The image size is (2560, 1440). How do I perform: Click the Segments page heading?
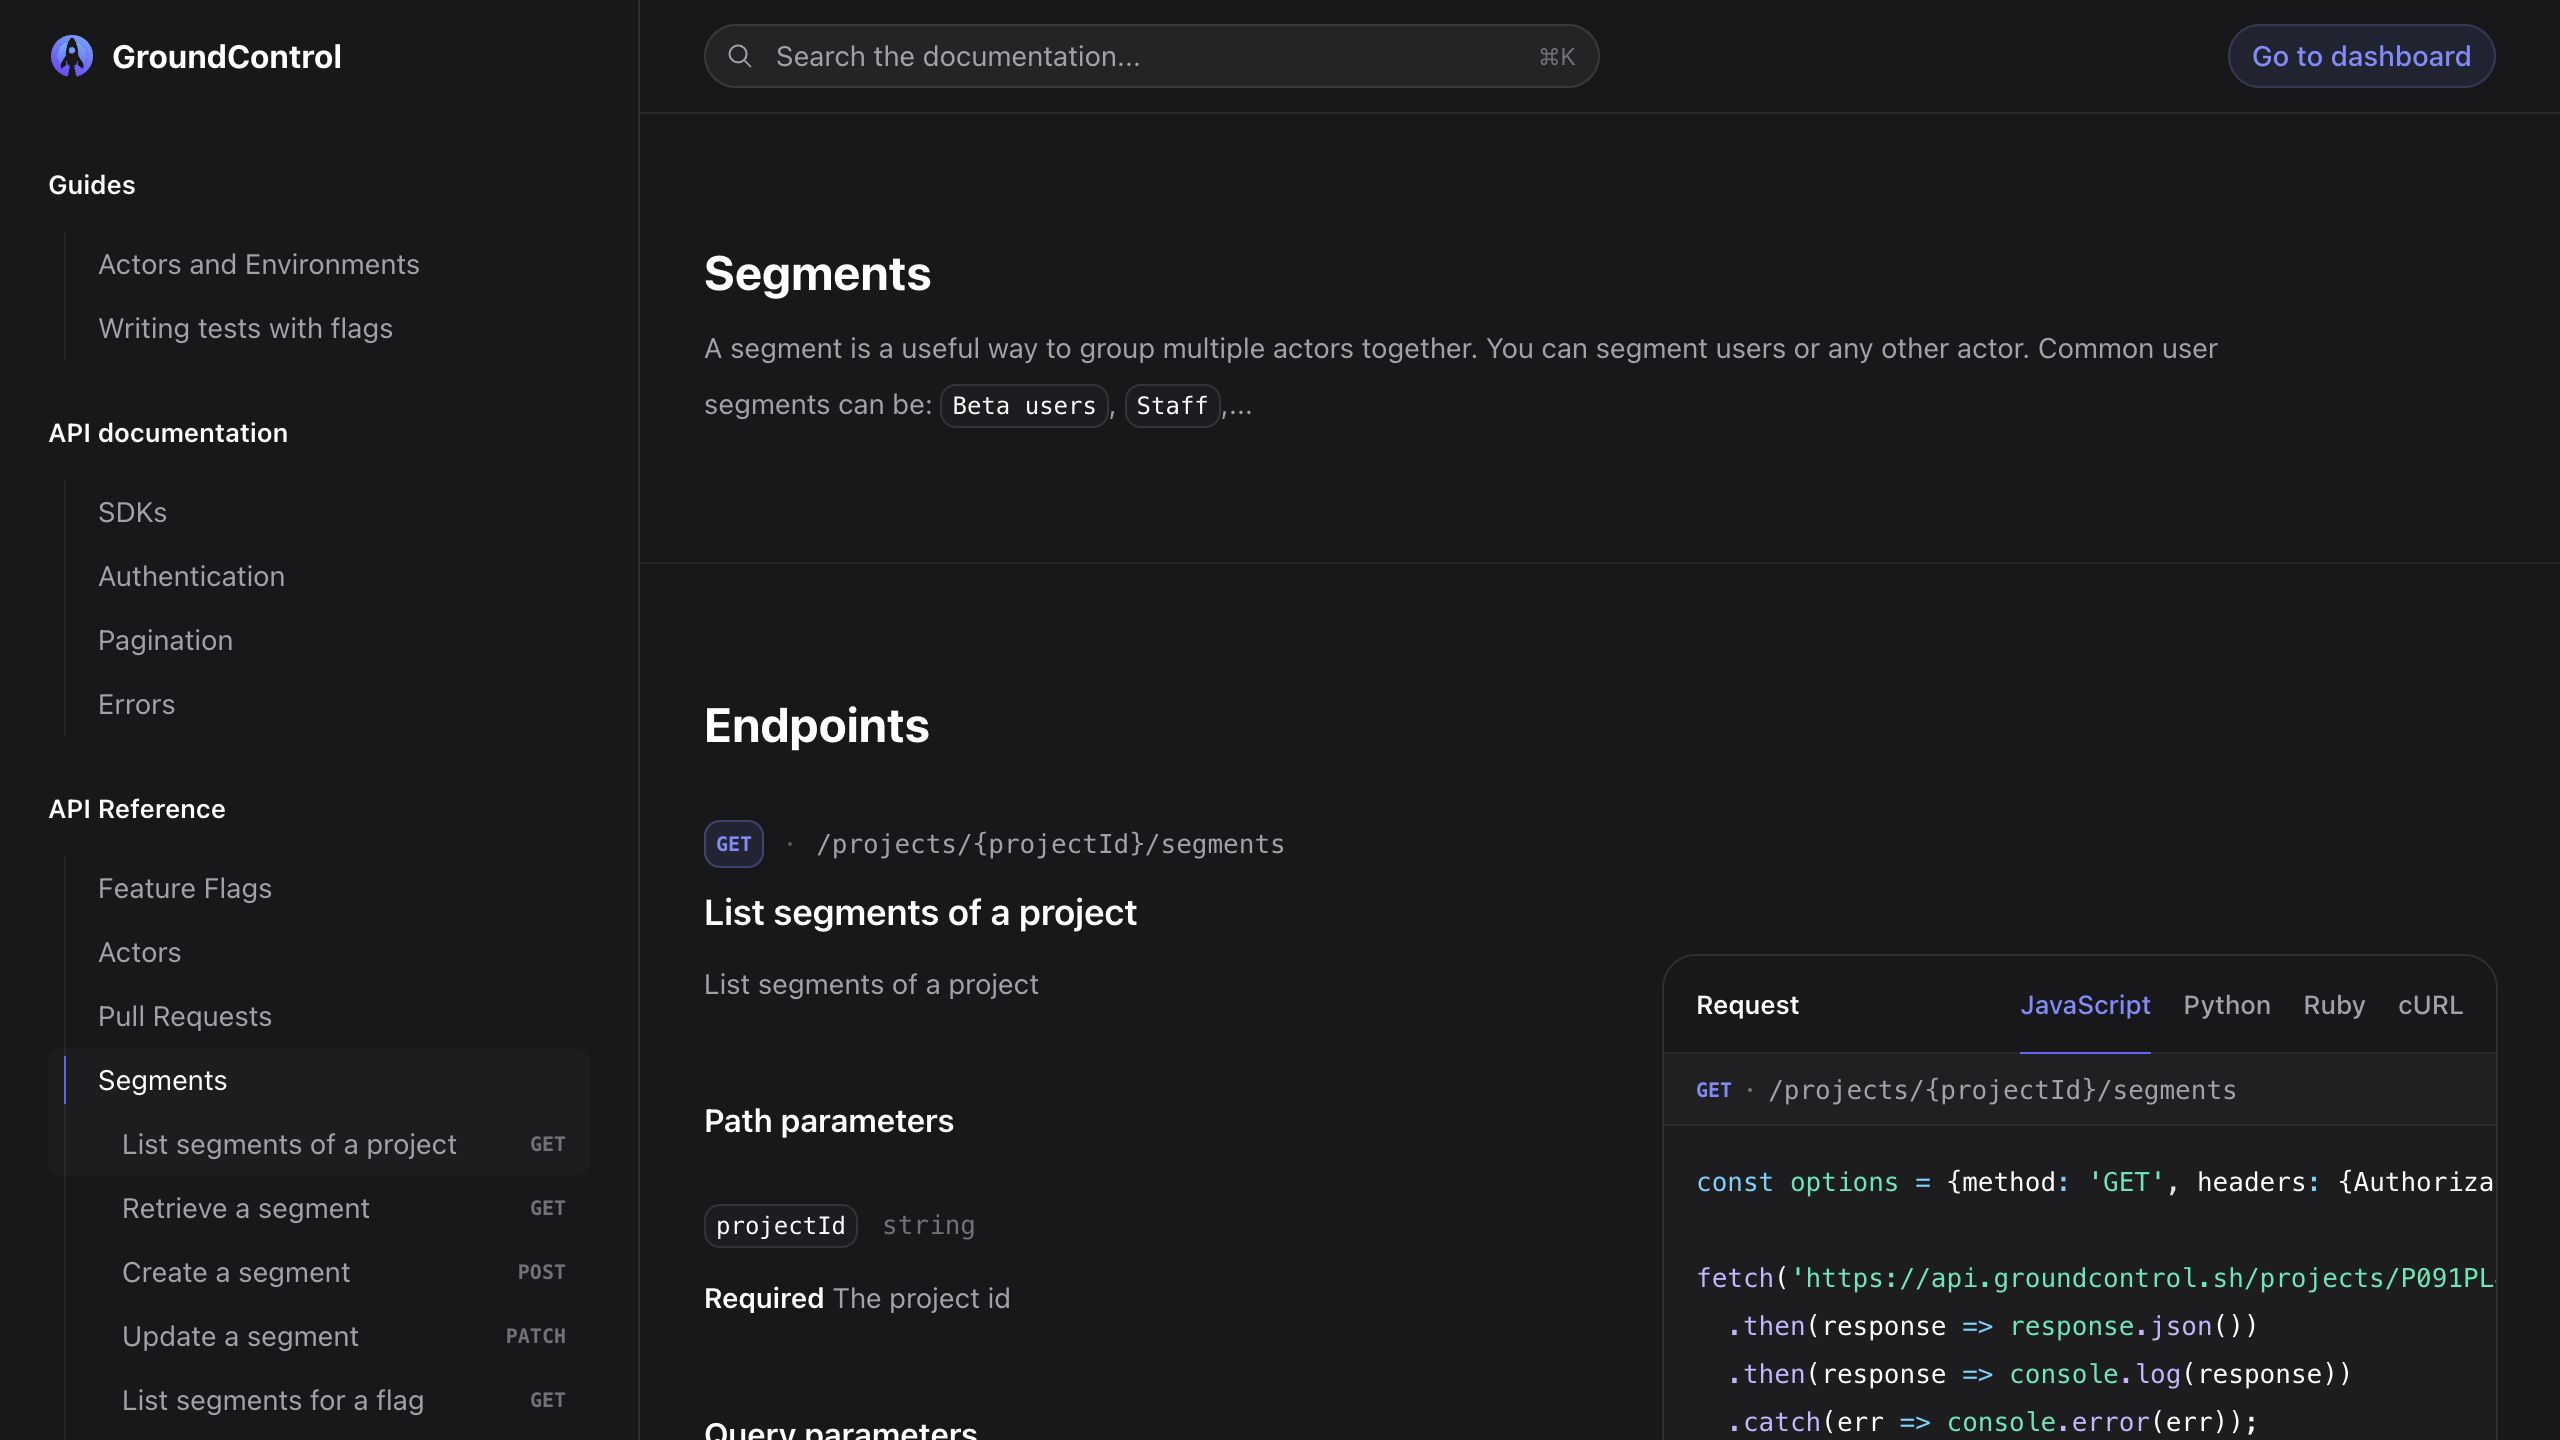(817, 274)
